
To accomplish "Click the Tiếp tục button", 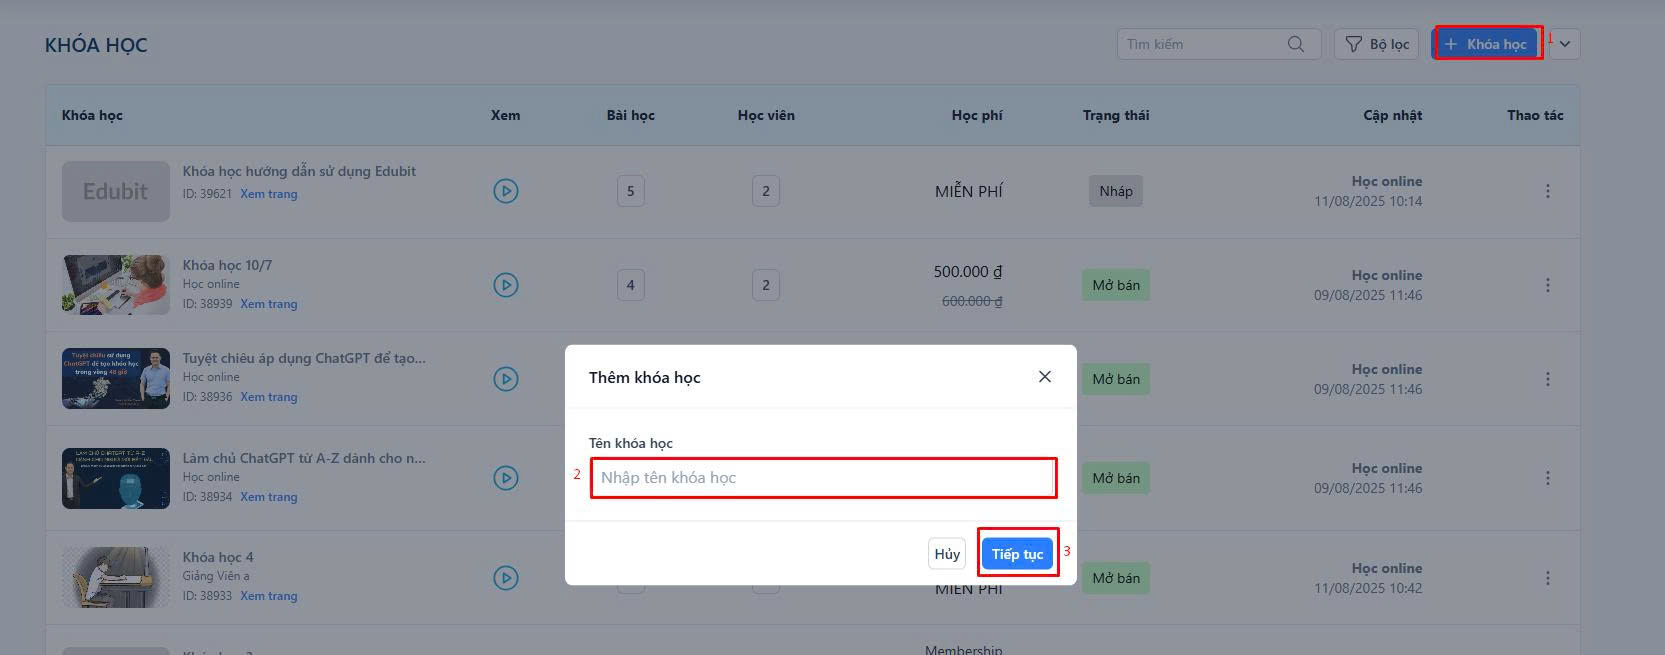I will point(1017,554).
